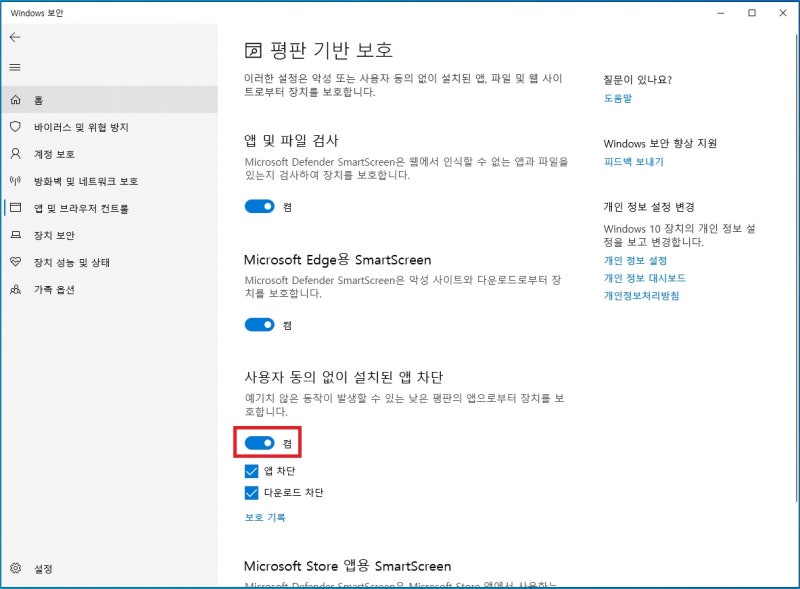The height and width of the screenshot is (589, 800).
Task: Click the 앱 및 파일 검사 heading
Action: tap(291, 140)
